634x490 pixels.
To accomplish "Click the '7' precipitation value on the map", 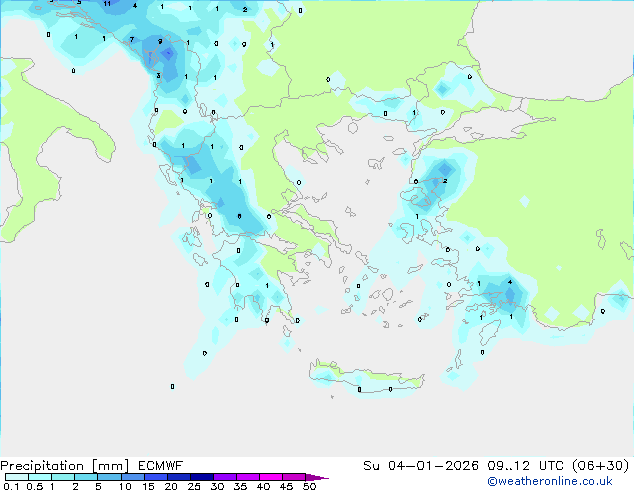I will tap(132, 39).
